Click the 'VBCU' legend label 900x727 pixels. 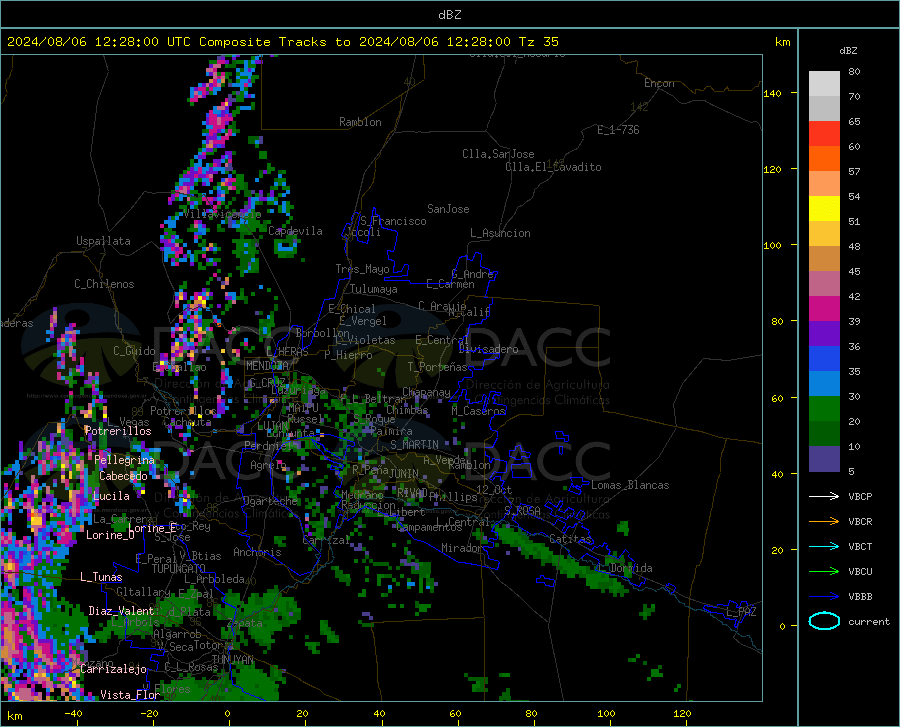click(860, 572)
